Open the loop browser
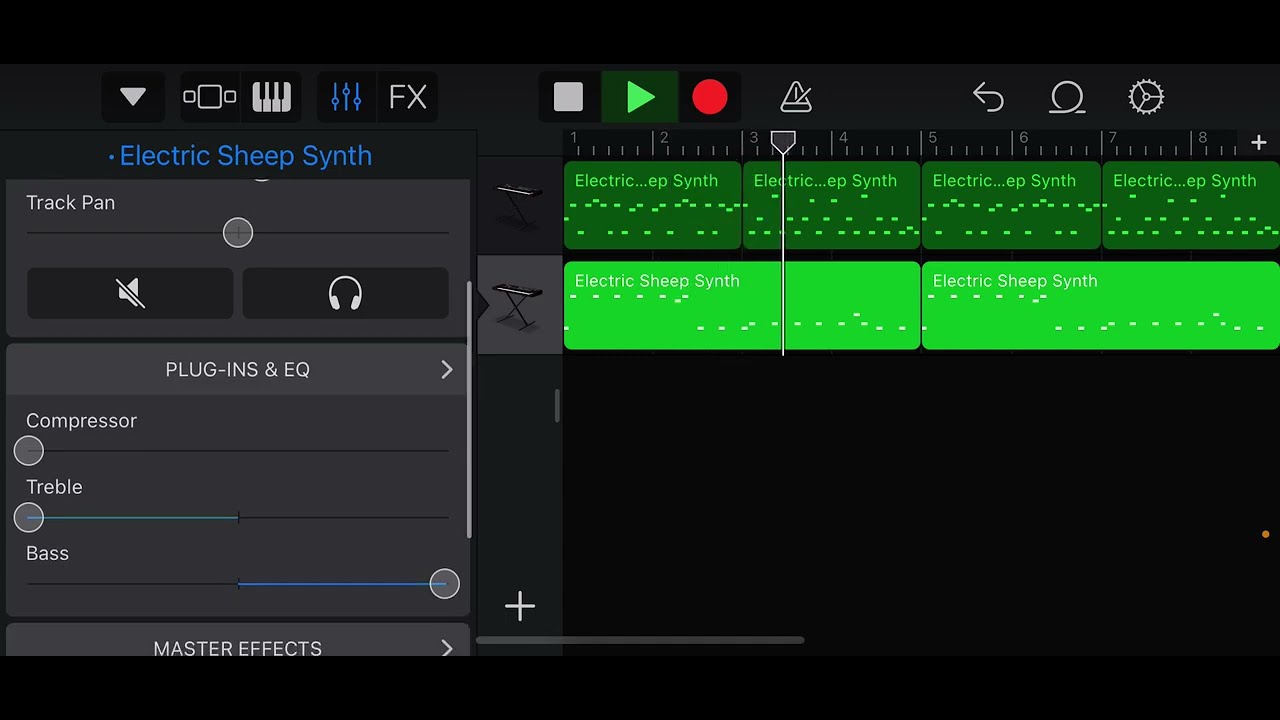 click(1067, 97)
